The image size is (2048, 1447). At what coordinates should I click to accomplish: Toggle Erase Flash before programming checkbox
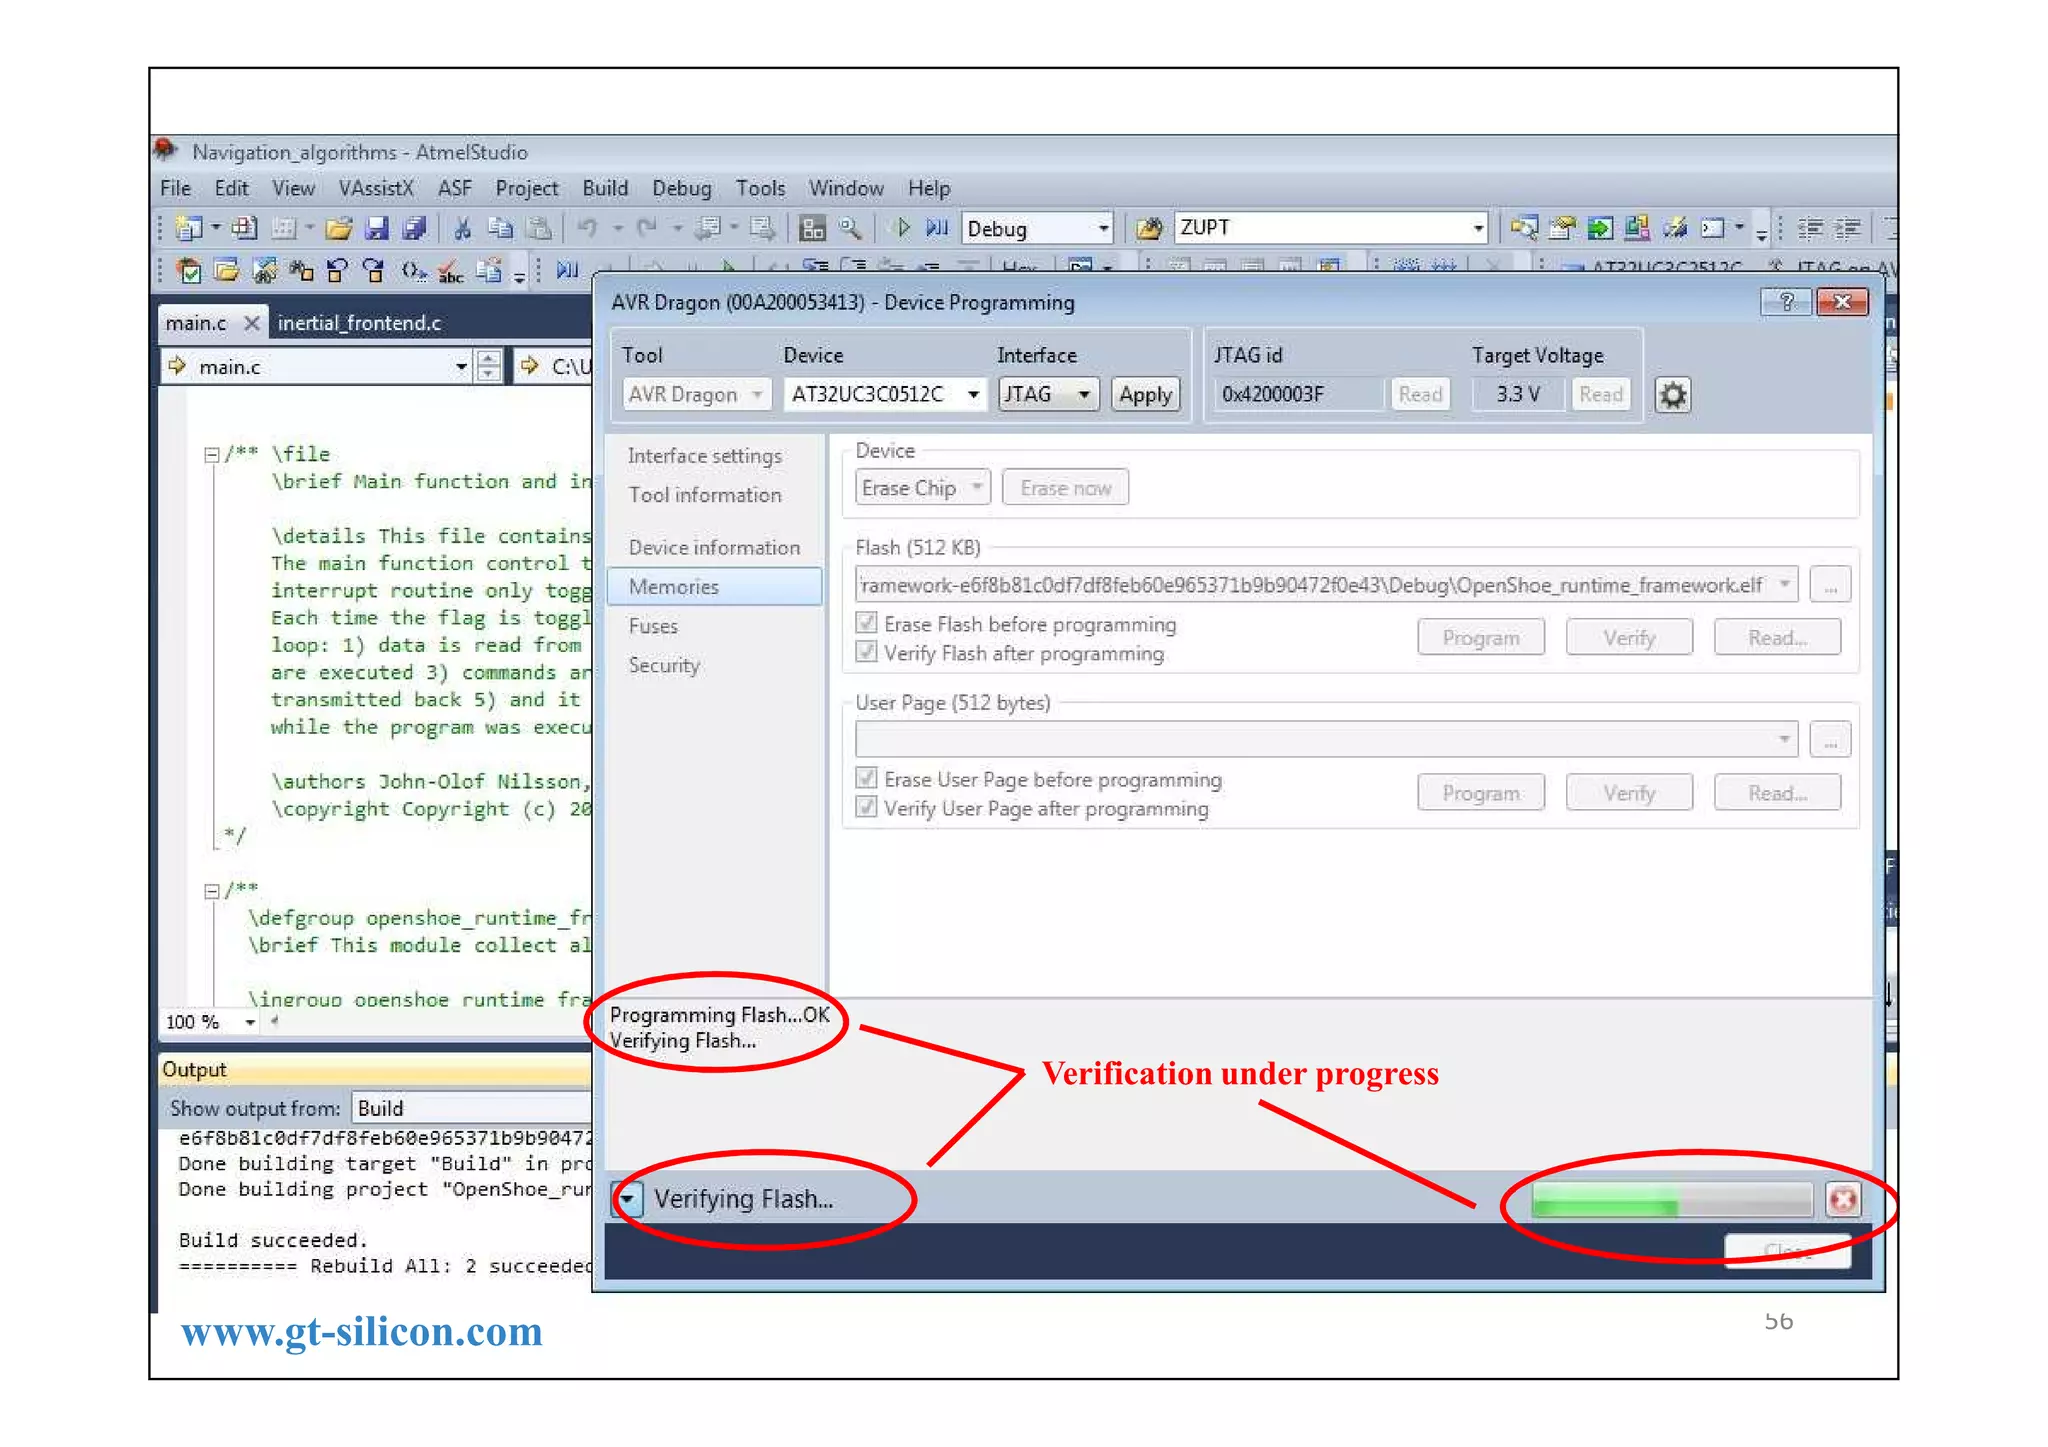click(867, 623)
